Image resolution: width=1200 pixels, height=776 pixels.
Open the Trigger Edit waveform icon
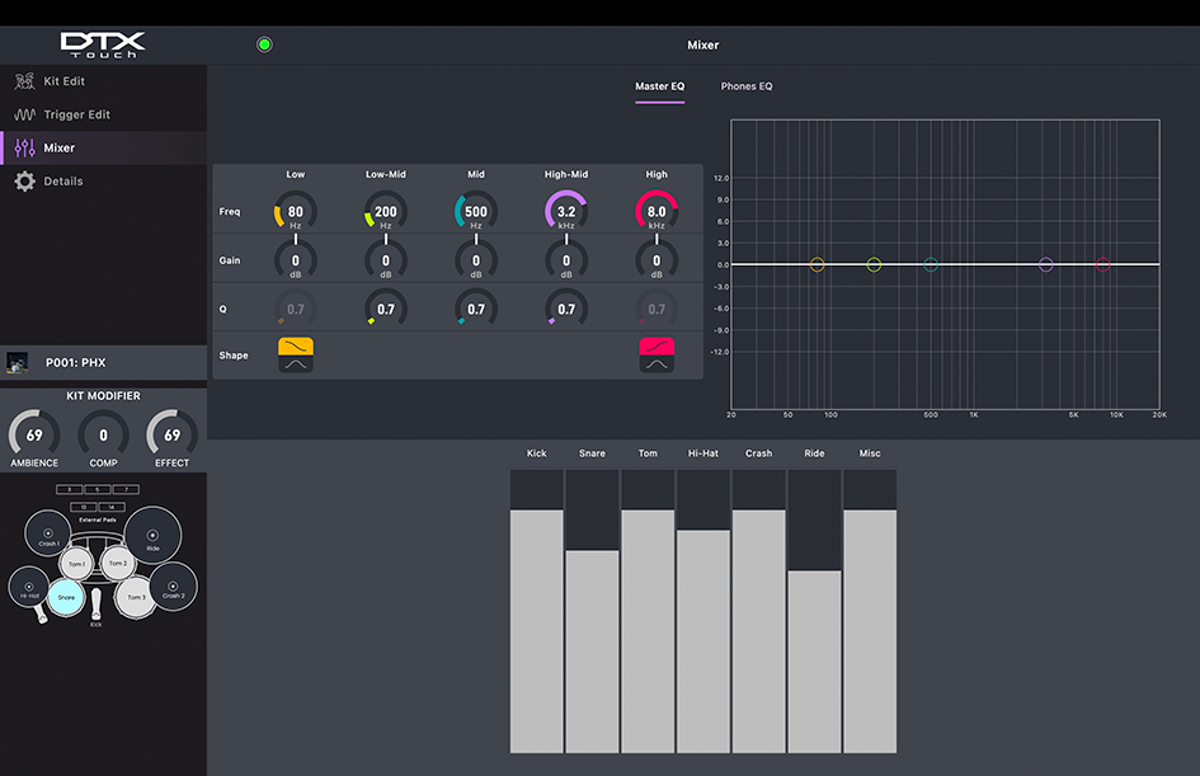pos(25,115)
